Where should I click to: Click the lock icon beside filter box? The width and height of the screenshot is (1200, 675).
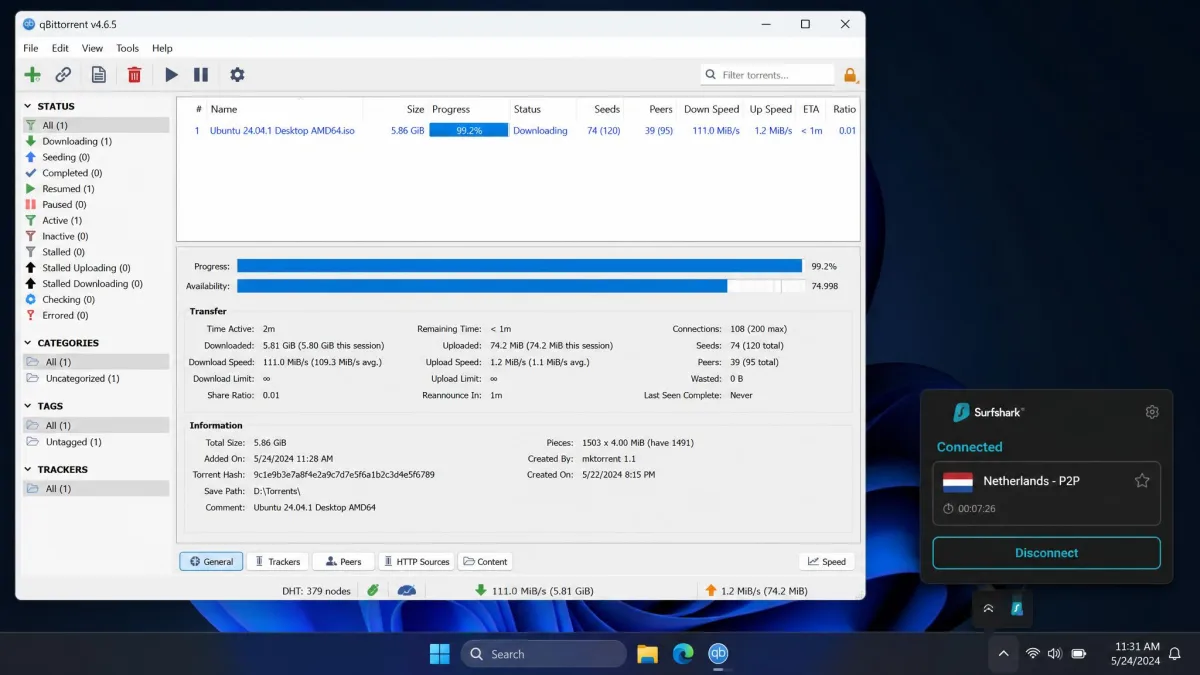click(x=850, y=75)
